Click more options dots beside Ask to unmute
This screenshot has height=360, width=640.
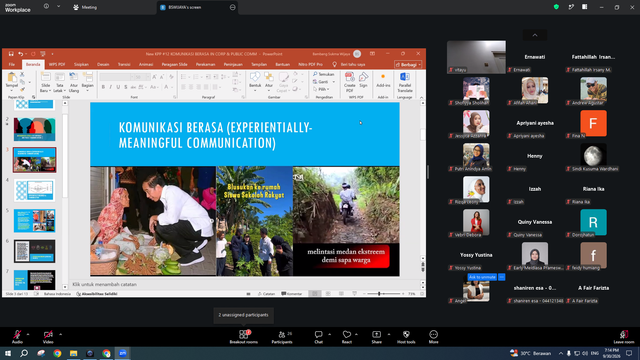[502, 277]
